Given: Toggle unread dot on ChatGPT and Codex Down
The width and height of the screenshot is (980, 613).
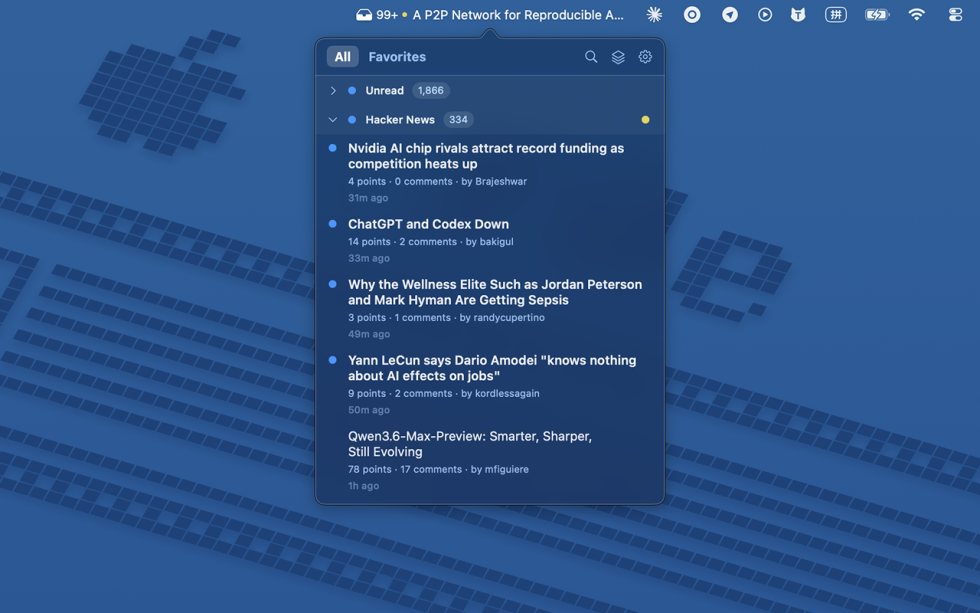Looking at the screenshot, I should [x=332, y=224].
